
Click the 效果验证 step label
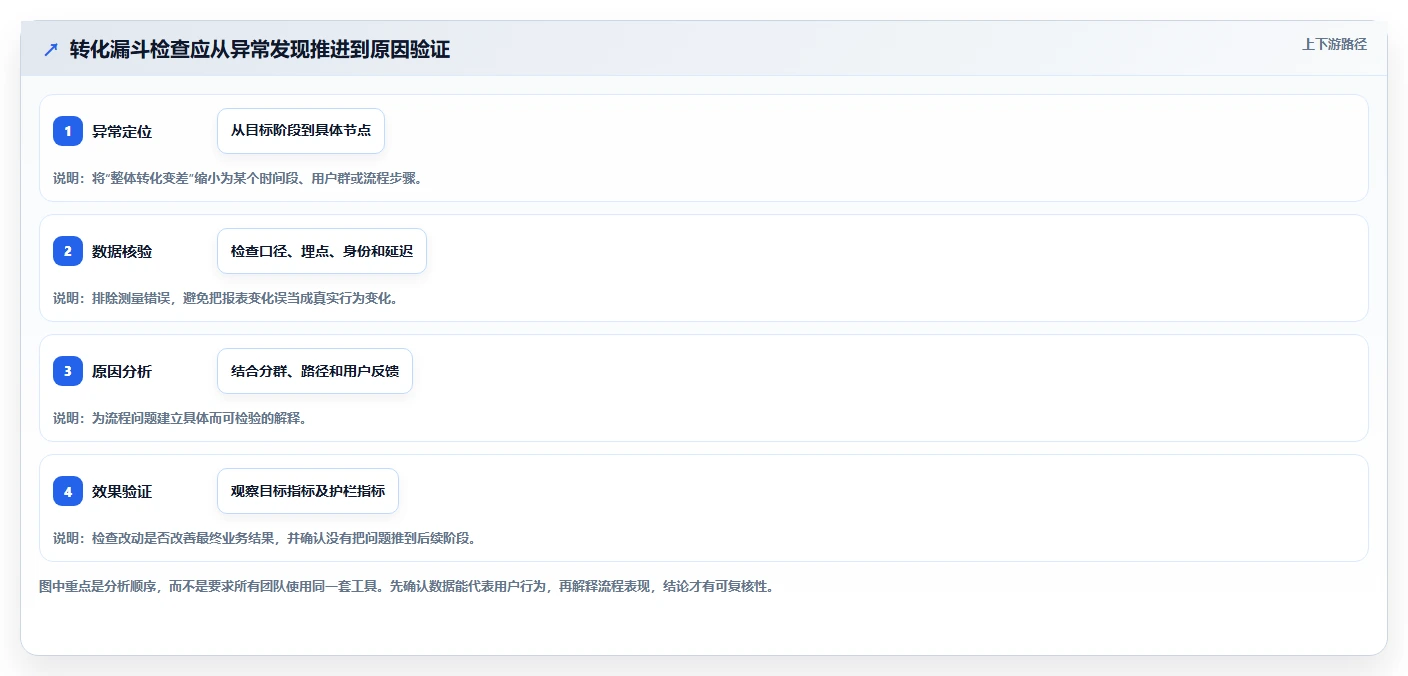(x=122, y=491)
